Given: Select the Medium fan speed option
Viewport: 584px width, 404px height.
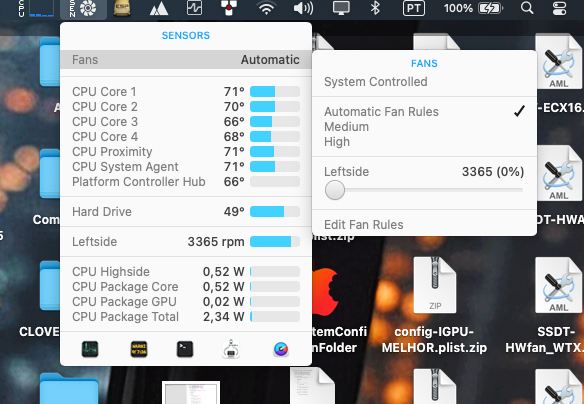Looking at the screenshot, I should coord(346,127).
